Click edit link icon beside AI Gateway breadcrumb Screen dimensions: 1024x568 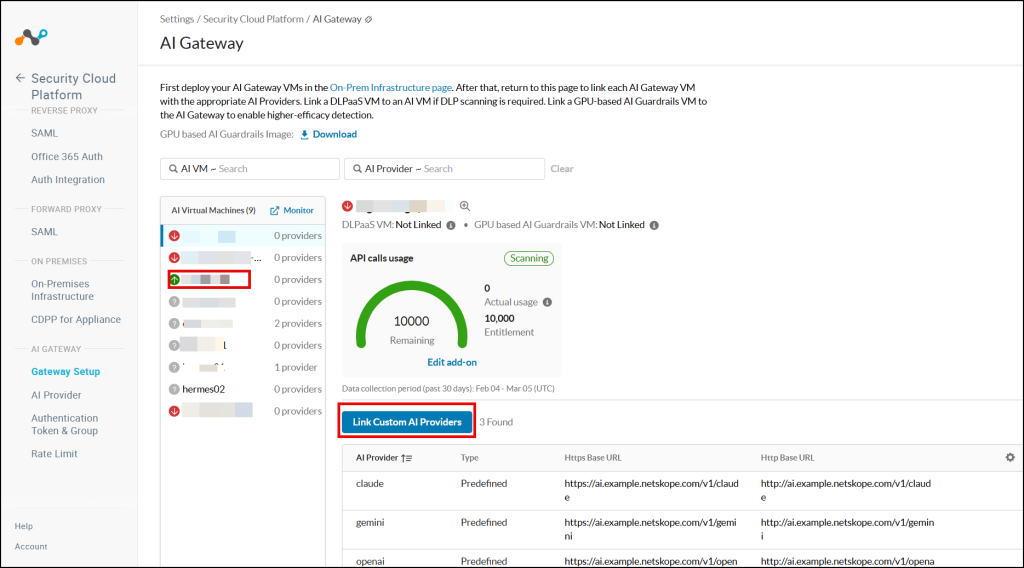[x=369, y=20]
